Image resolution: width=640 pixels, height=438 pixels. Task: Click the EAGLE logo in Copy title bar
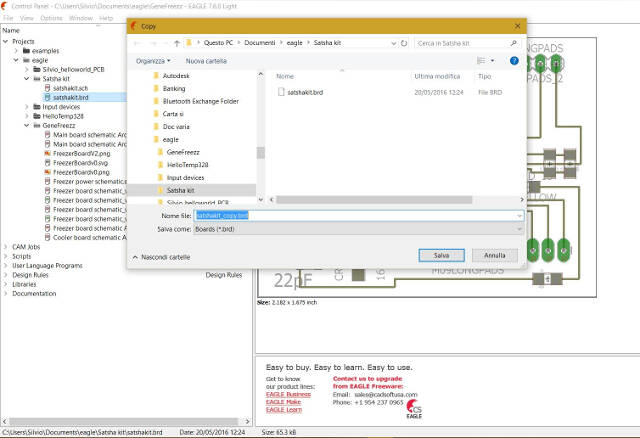pyautogui.click(x=133, y=26)
